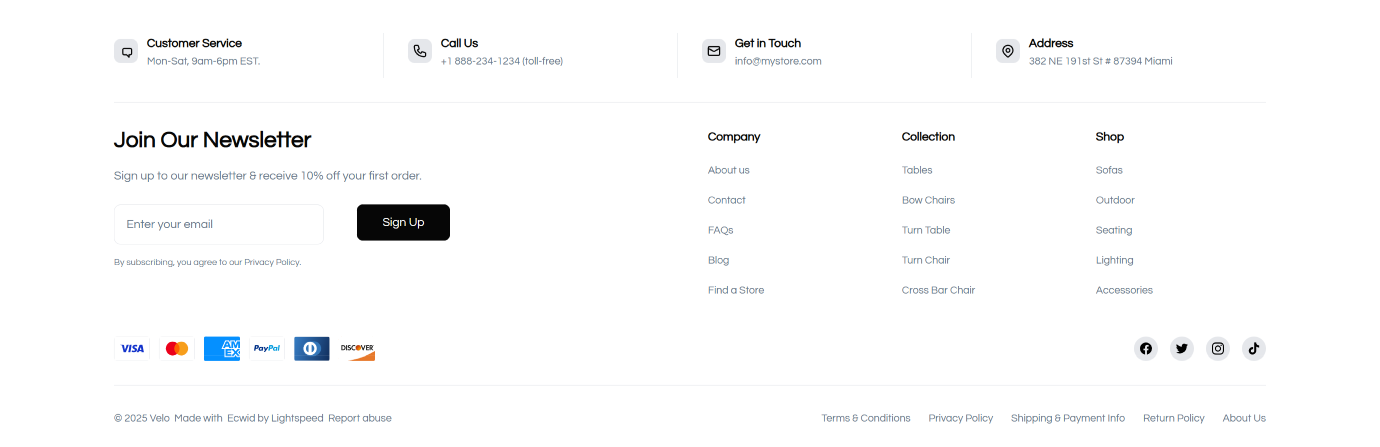Focus the Enter your email field
Image resolution: width=1380 pixels, height=447 pixels.
(219, 225)
